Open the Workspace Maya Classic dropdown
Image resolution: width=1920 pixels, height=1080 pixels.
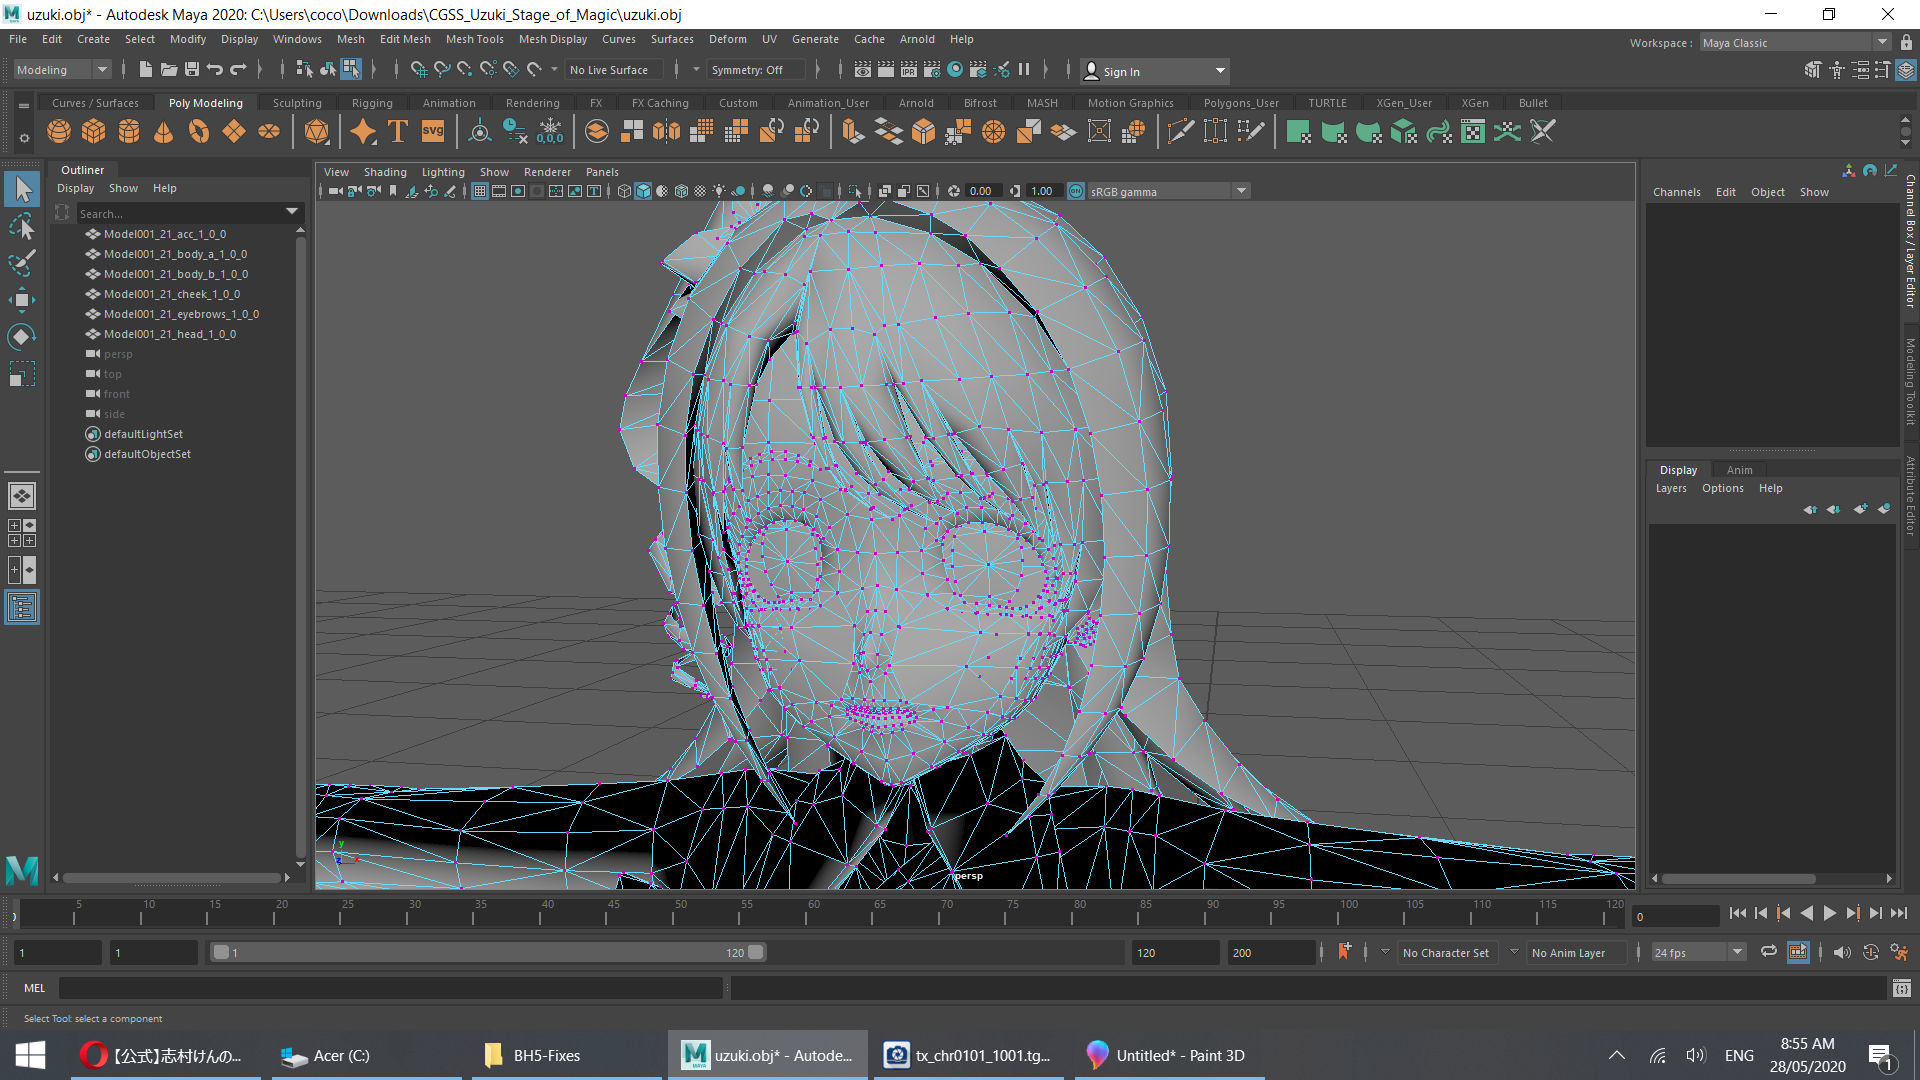coord(1795,43)
